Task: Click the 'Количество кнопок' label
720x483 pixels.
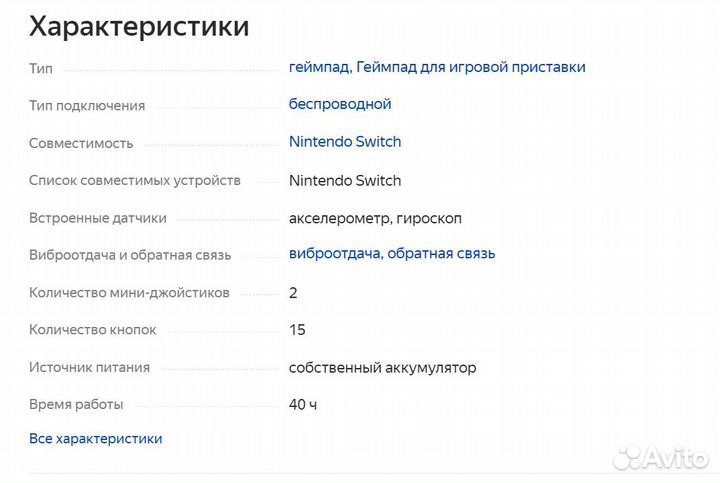Action: (x=93, y=330)
